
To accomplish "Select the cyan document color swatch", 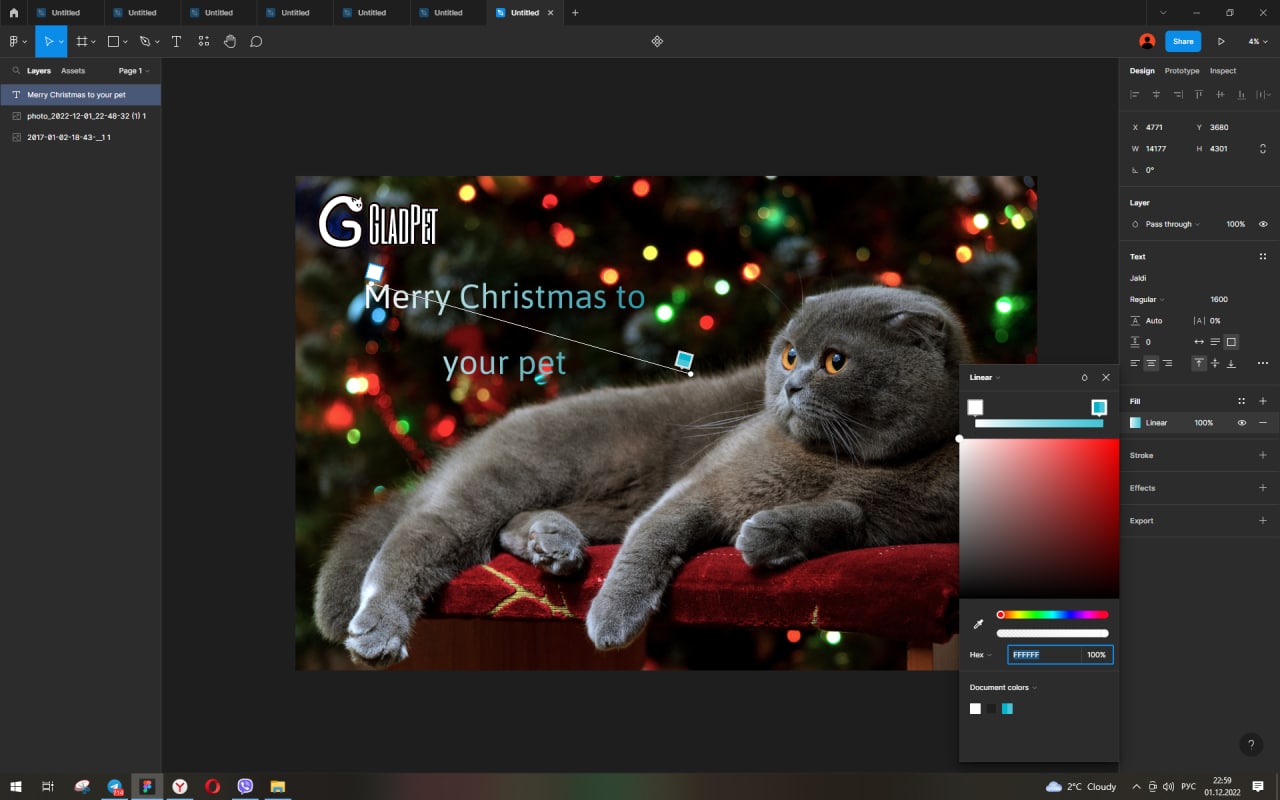I will 1007,709.
